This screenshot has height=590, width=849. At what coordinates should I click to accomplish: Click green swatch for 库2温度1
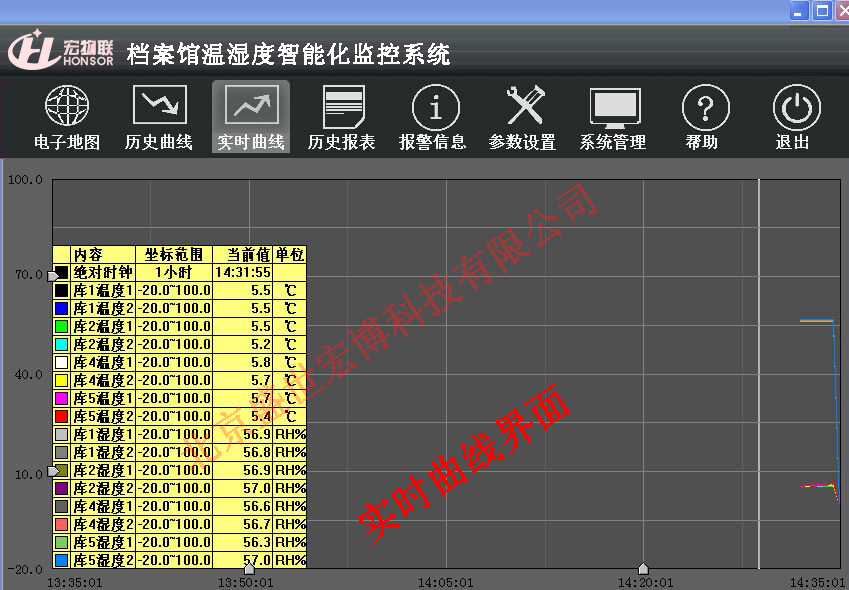[x=62, y=326]
